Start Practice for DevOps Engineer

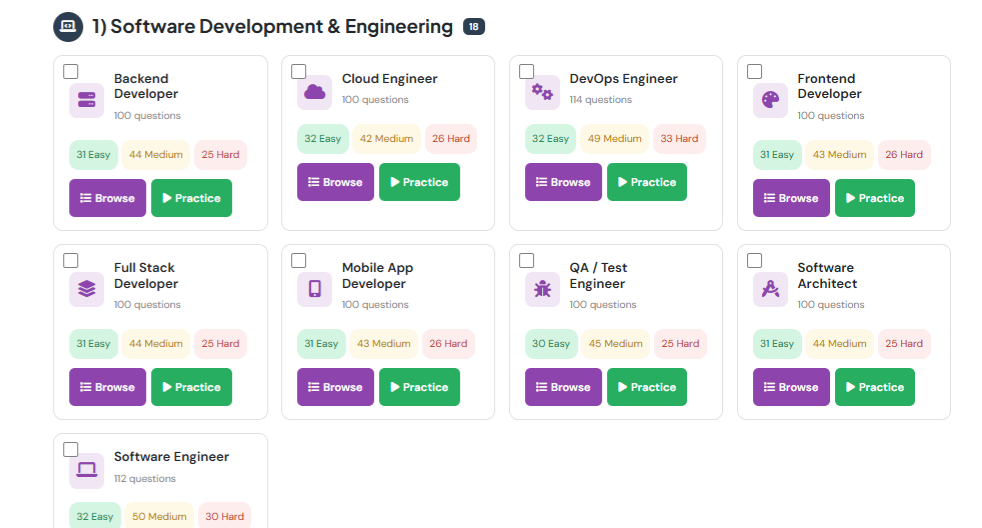coord(647,182)
